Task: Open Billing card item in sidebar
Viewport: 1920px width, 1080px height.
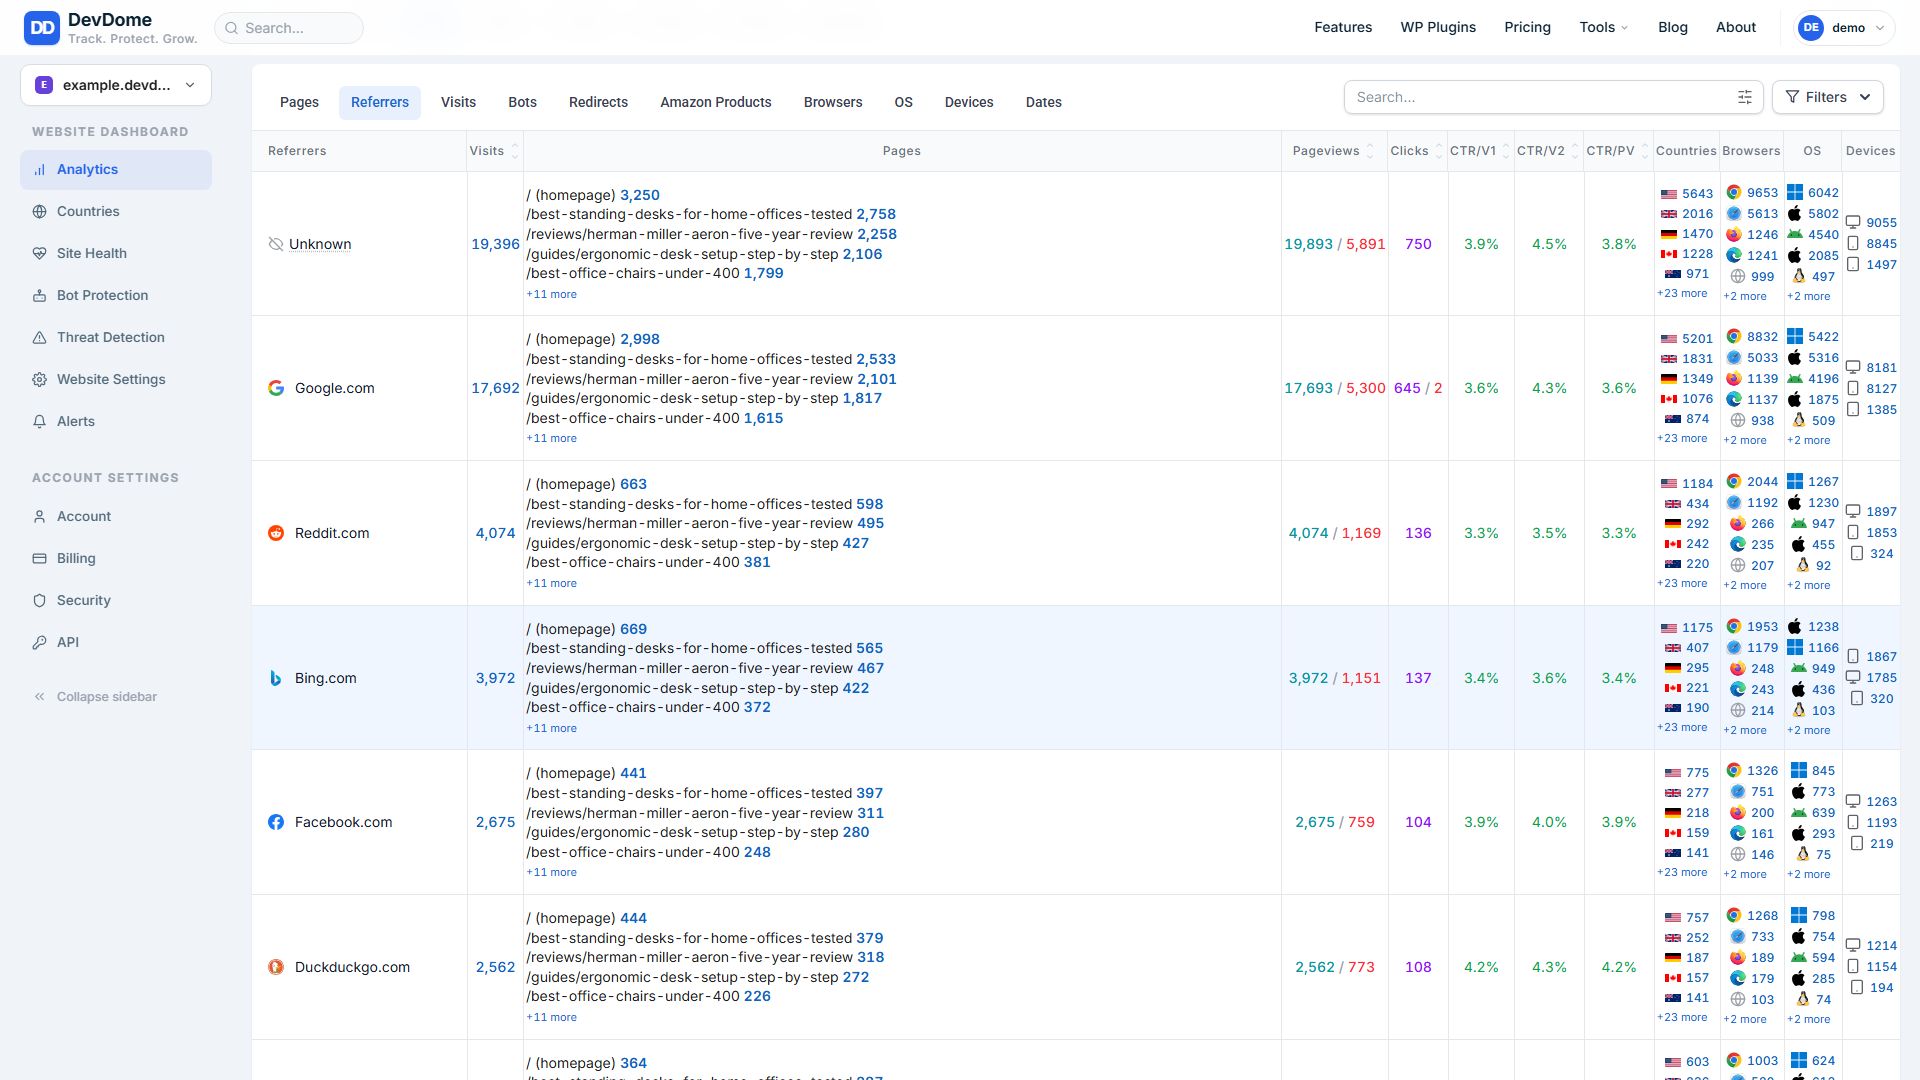Action: point(116,559)
